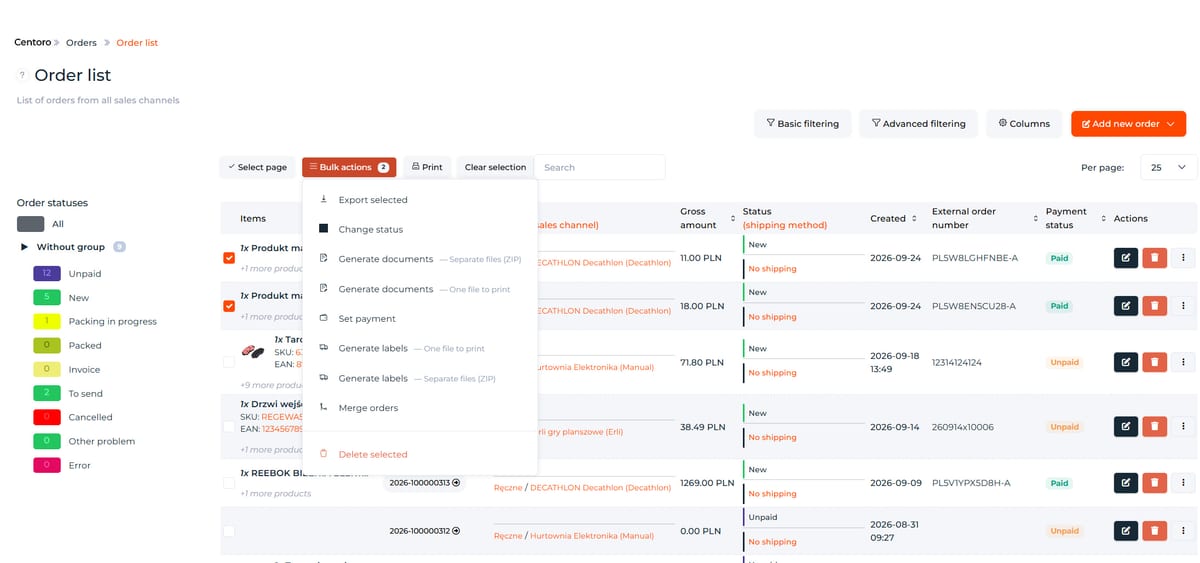Choose Export selected from bulk menu
The image size is (1200, 563).
pos(420,200)
